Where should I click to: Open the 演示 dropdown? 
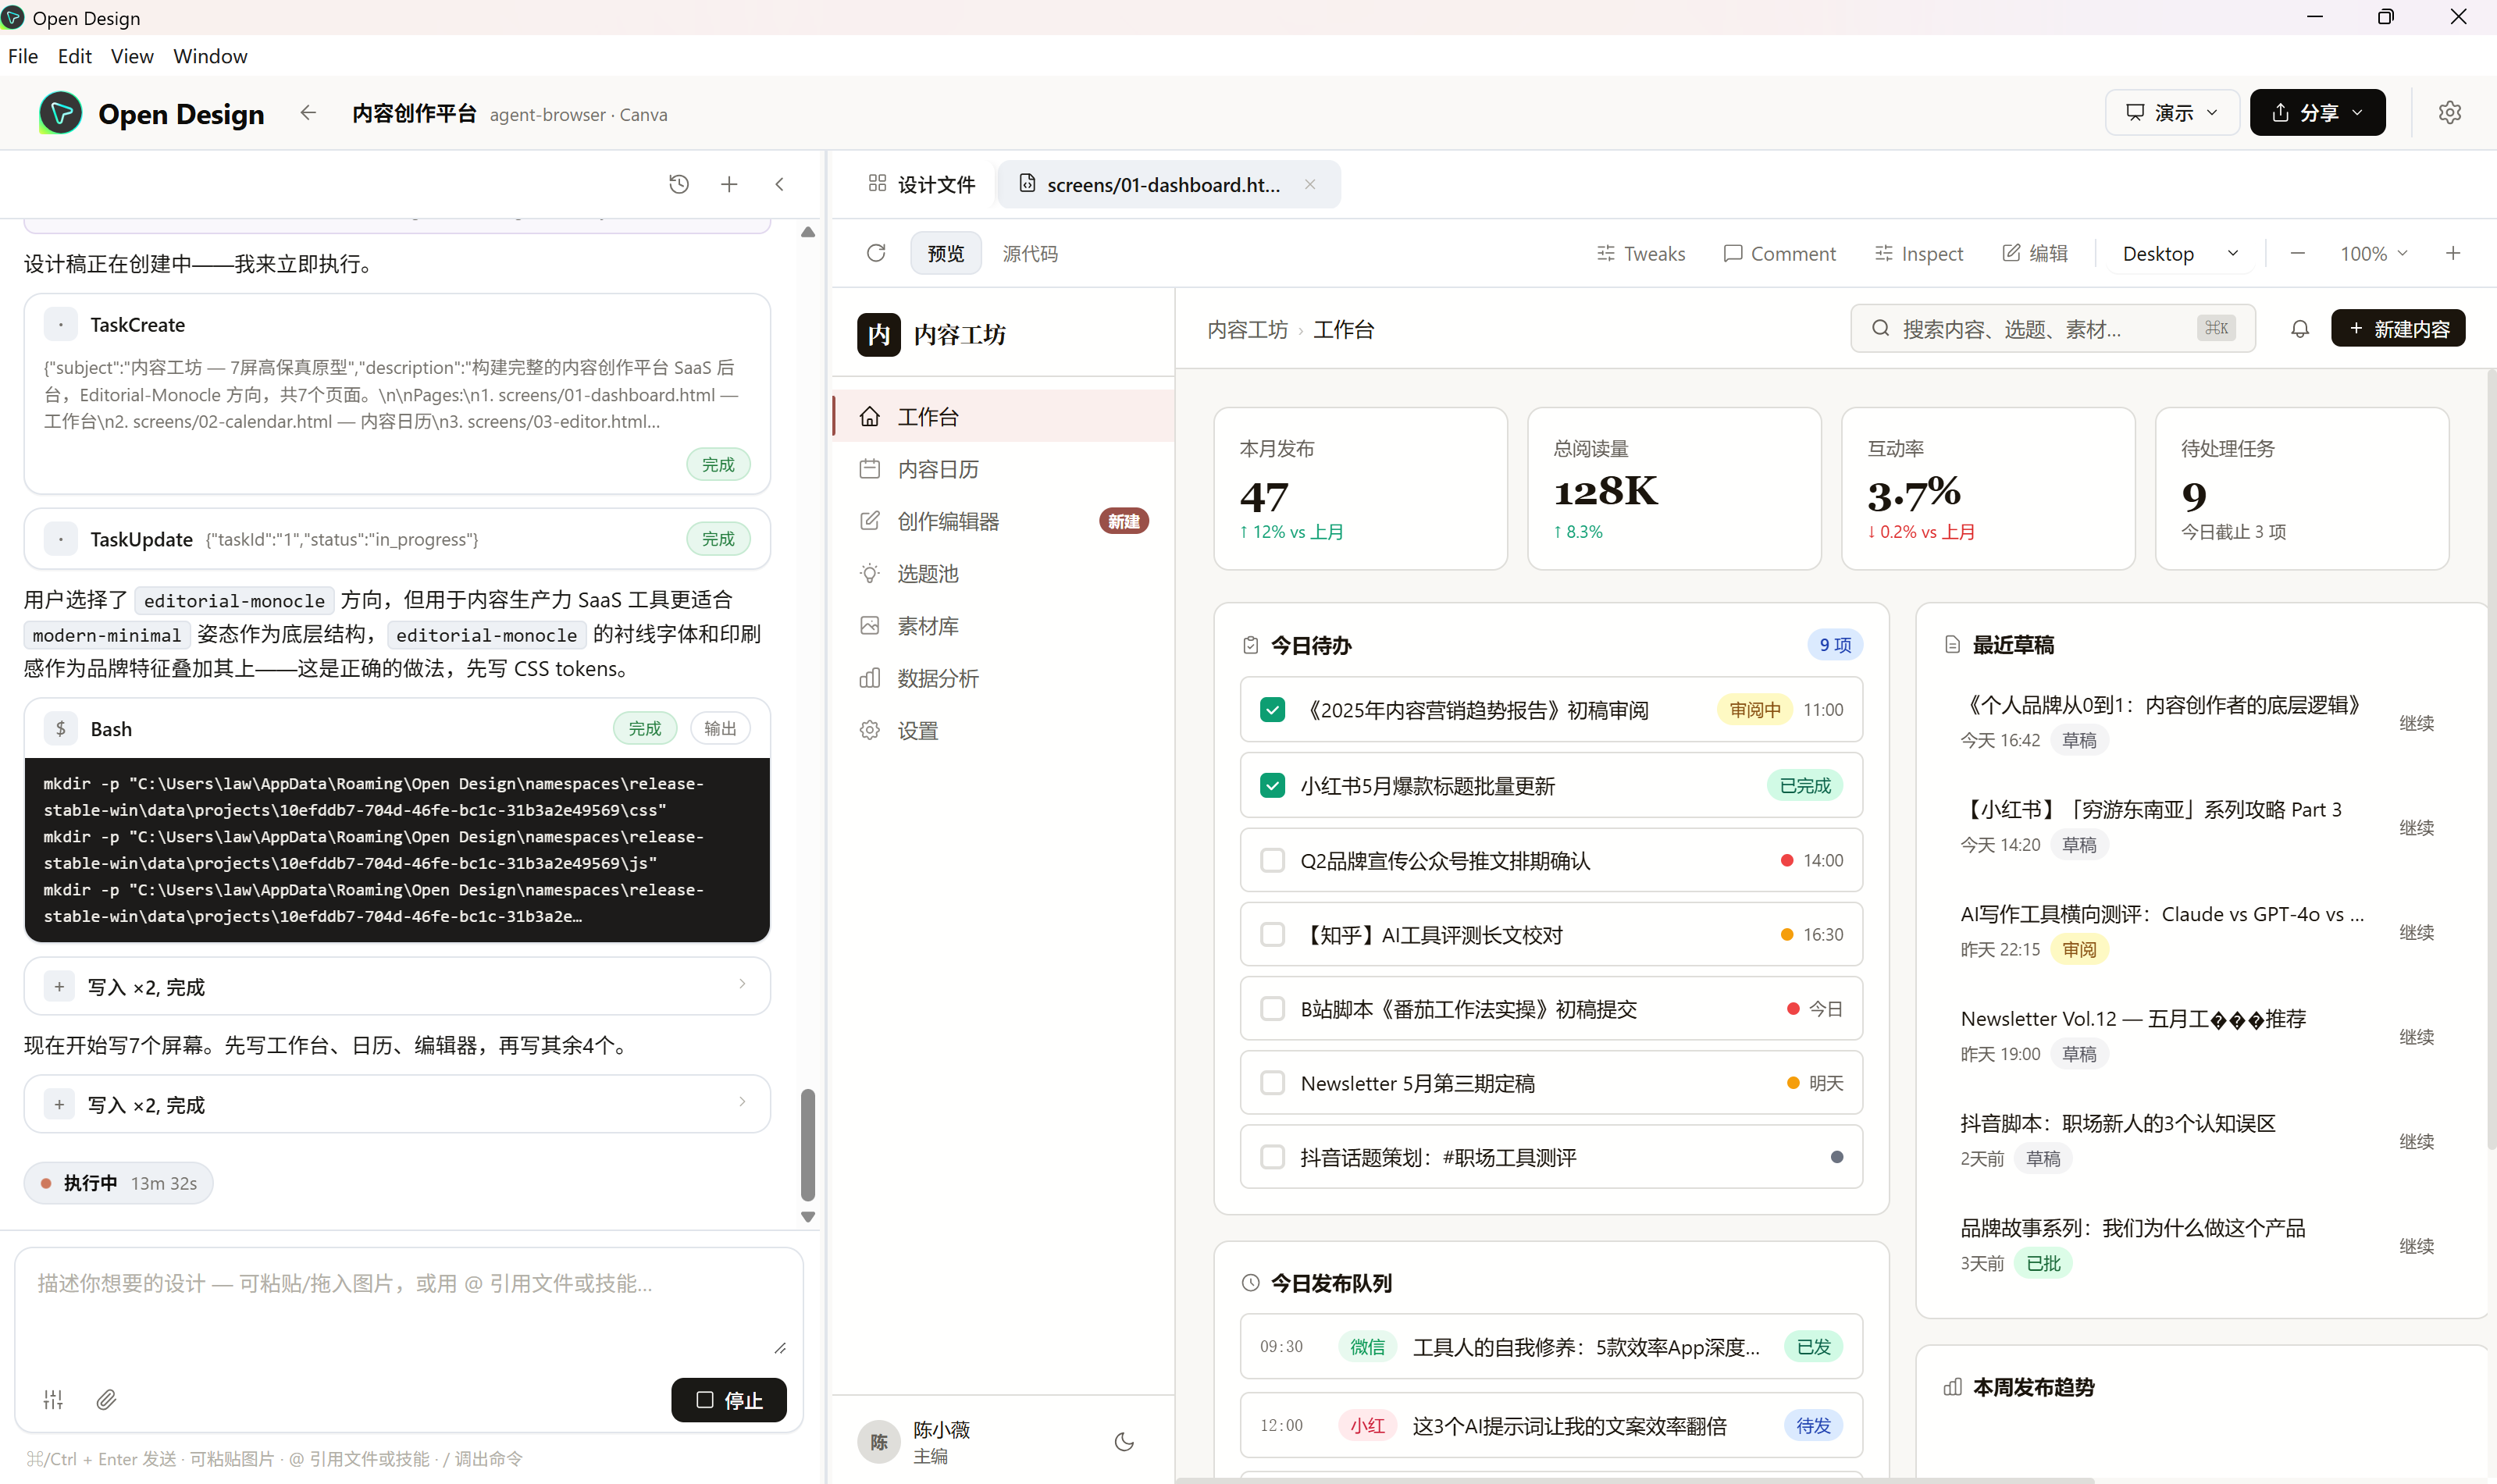click(2171, 112)
